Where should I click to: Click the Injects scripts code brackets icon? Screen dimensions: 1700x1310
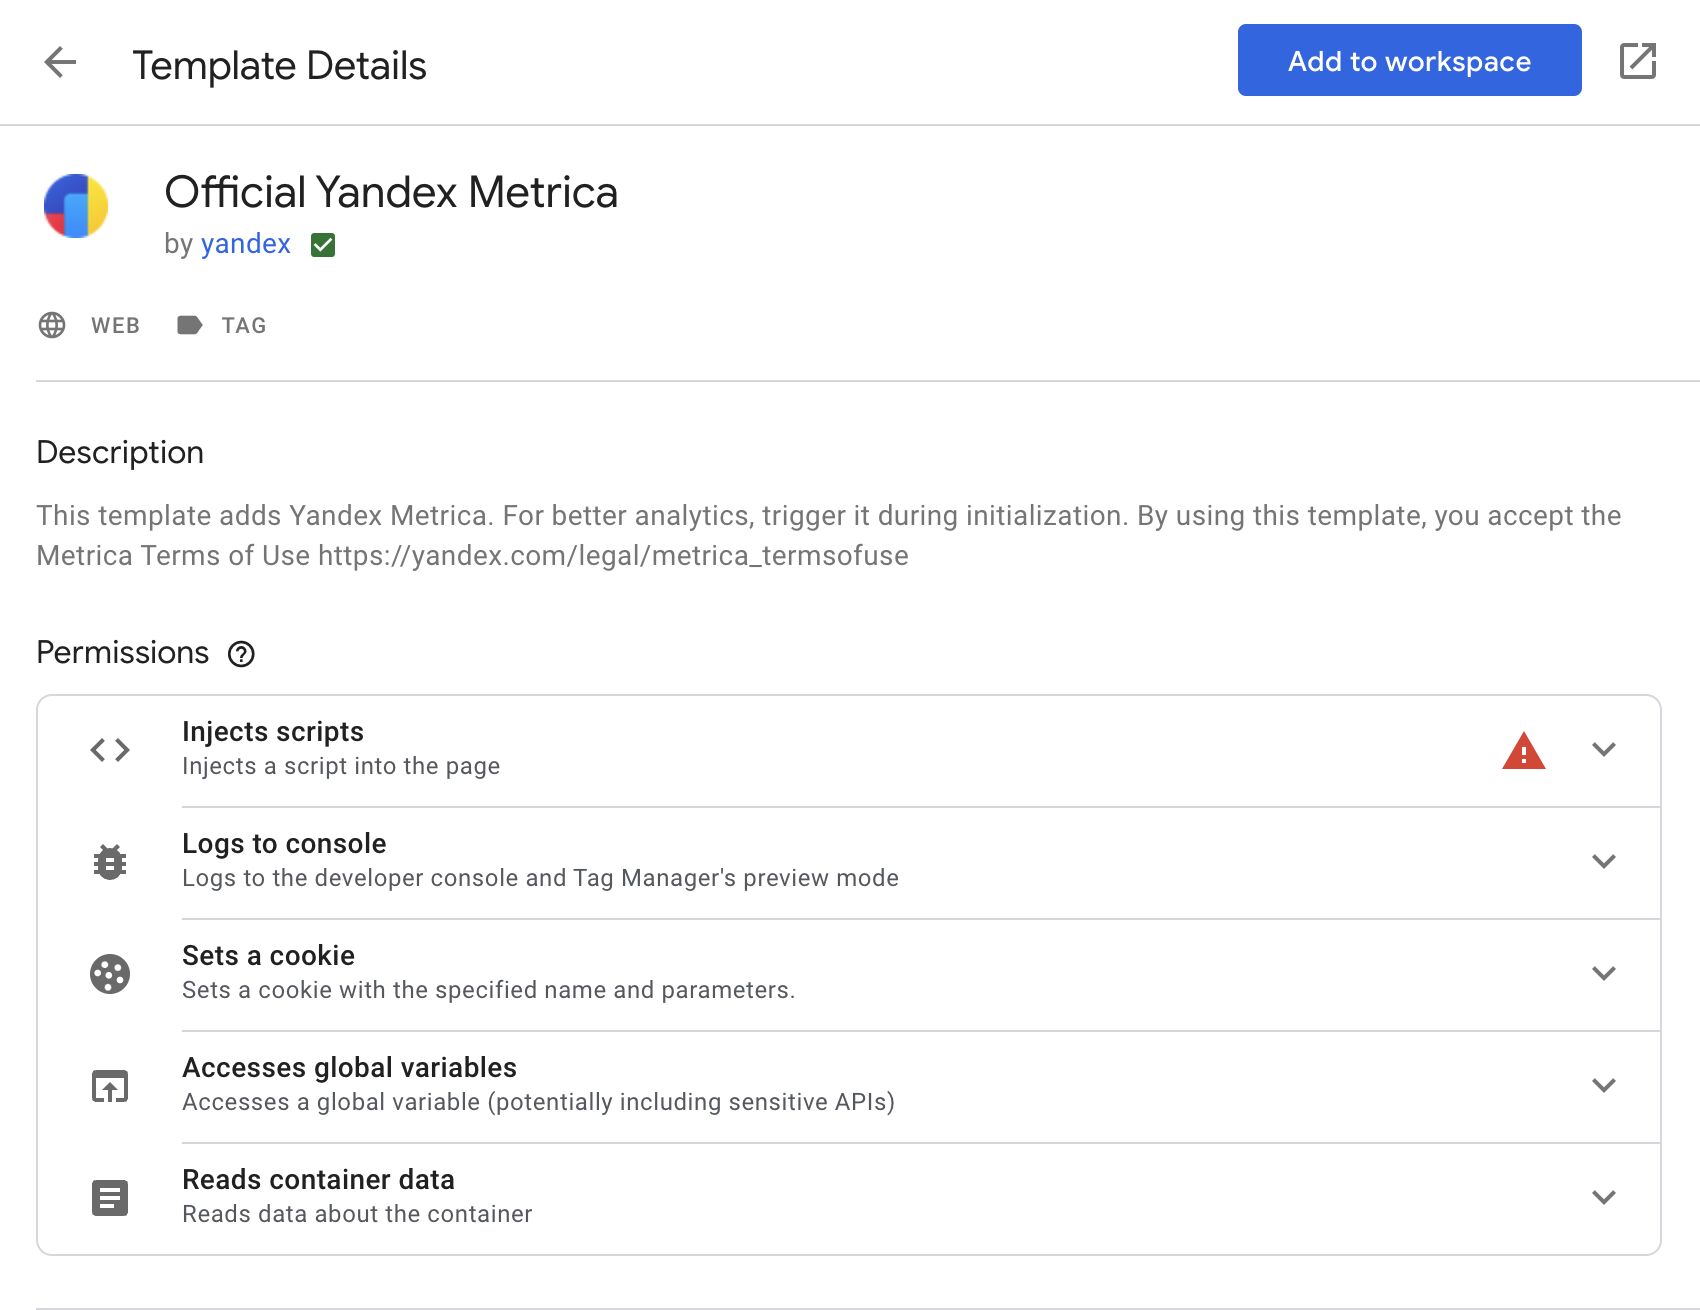click(110, 750)
